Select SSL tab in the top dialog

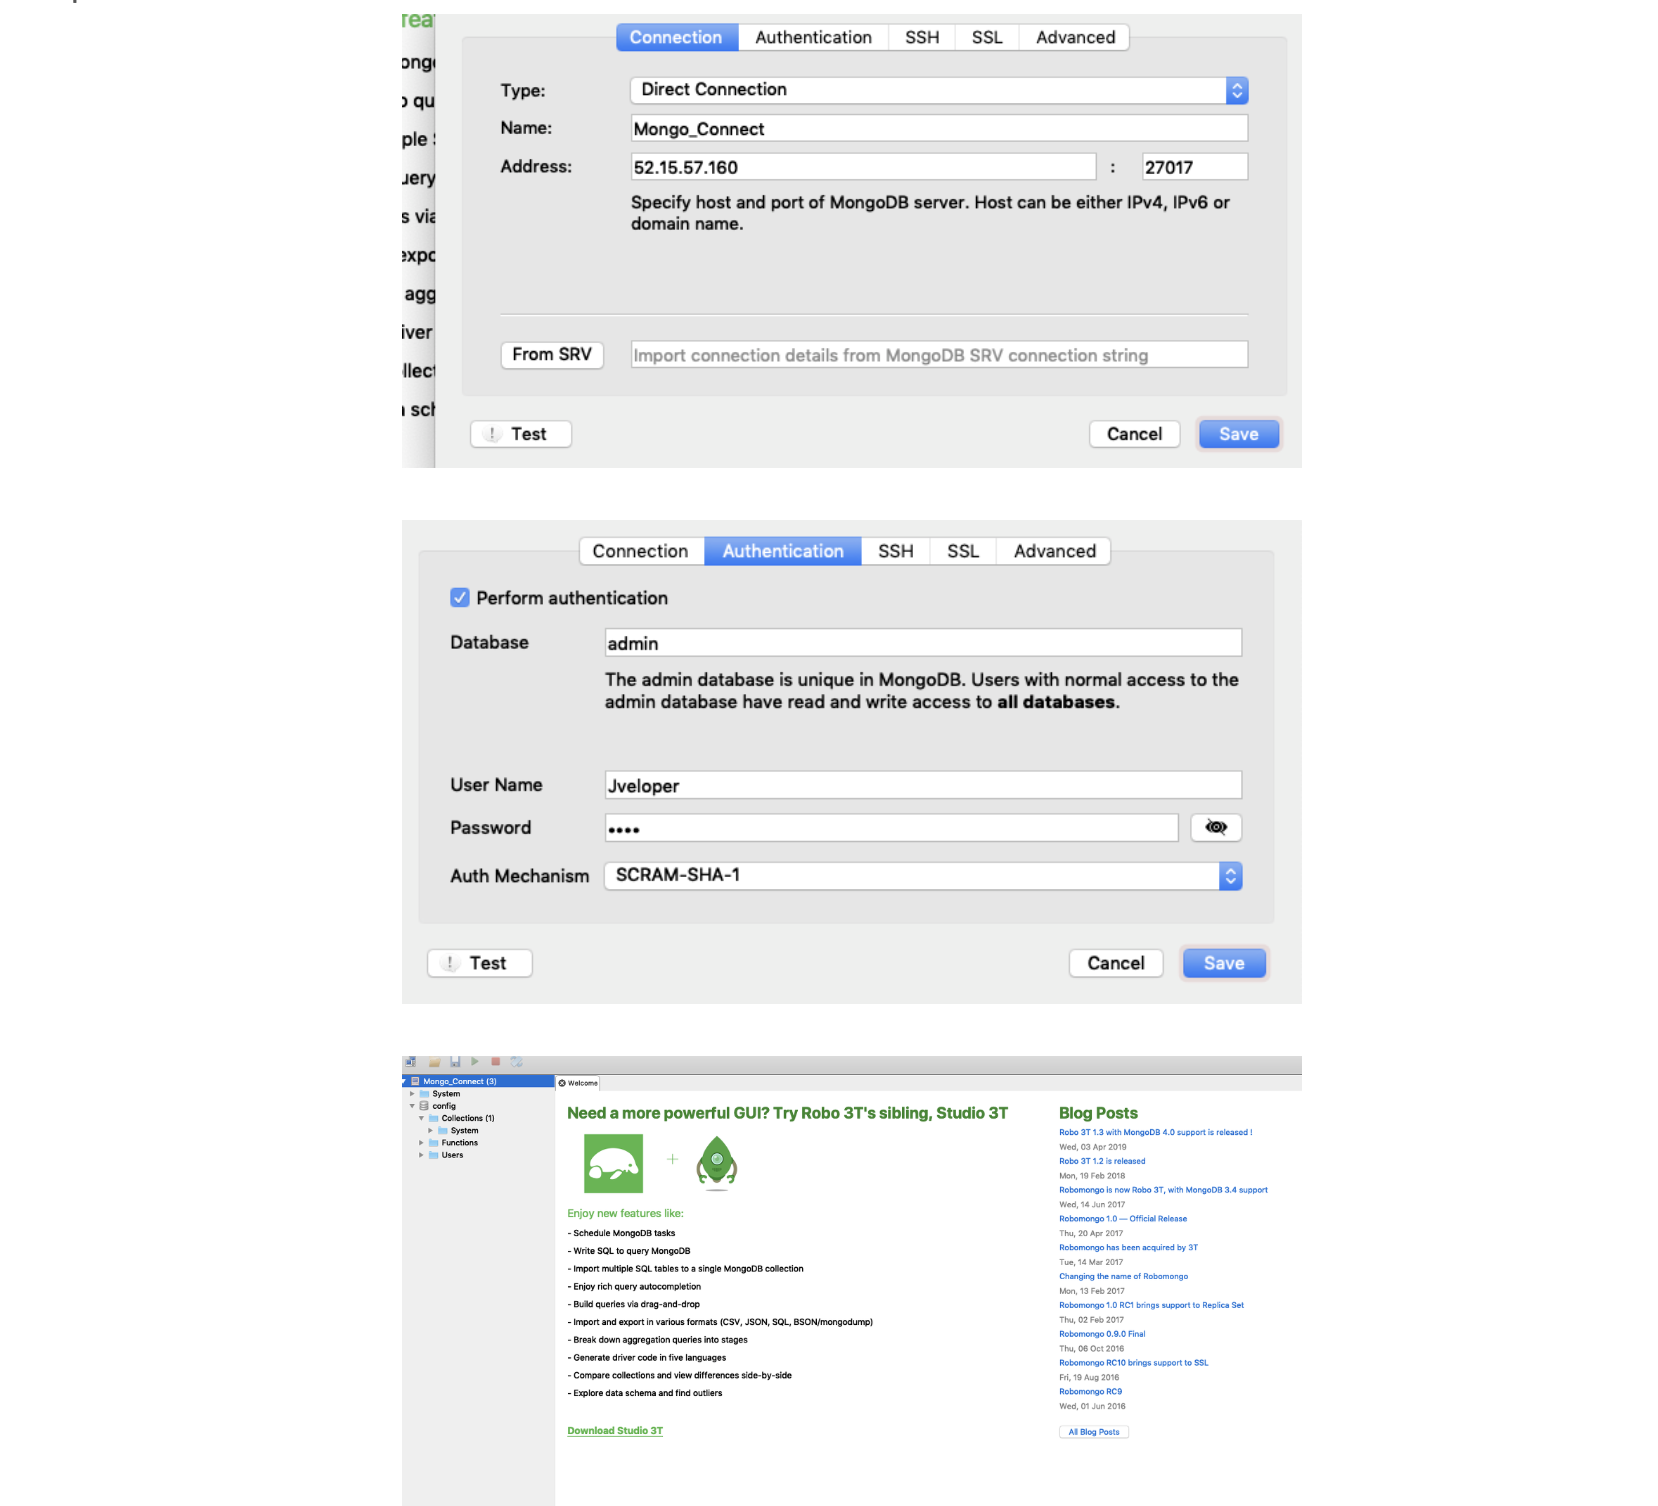(987, 37)
